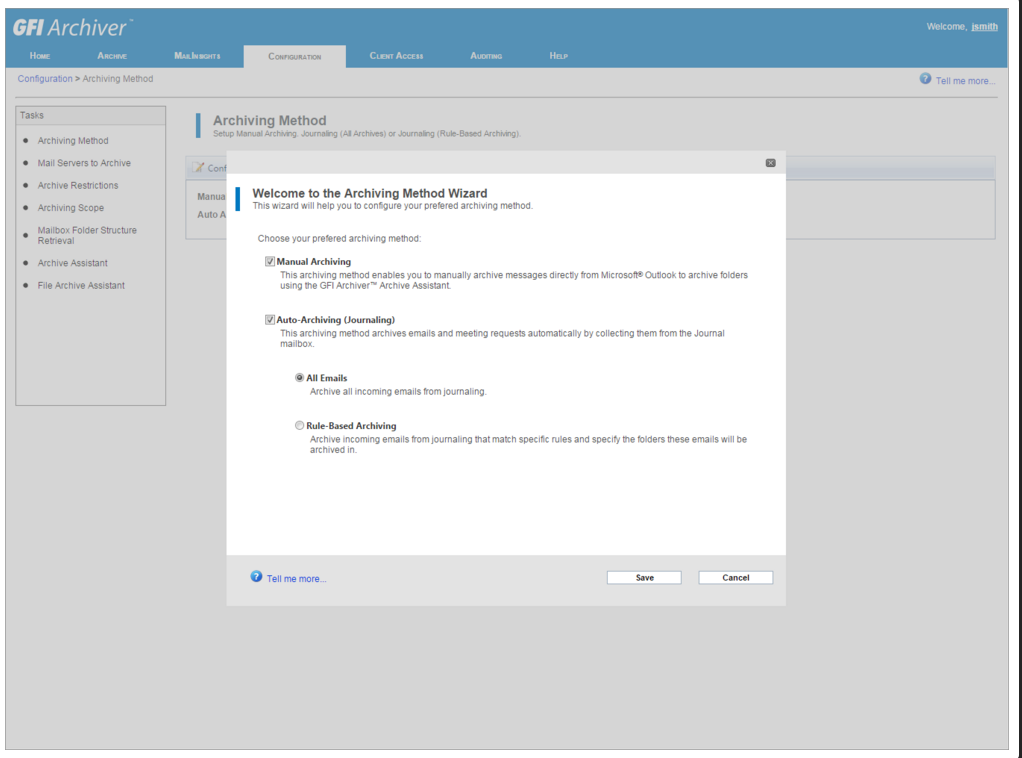Close the wizard with the X button
The width and height of the screenshot is (1022, 758).
point(769,162)
